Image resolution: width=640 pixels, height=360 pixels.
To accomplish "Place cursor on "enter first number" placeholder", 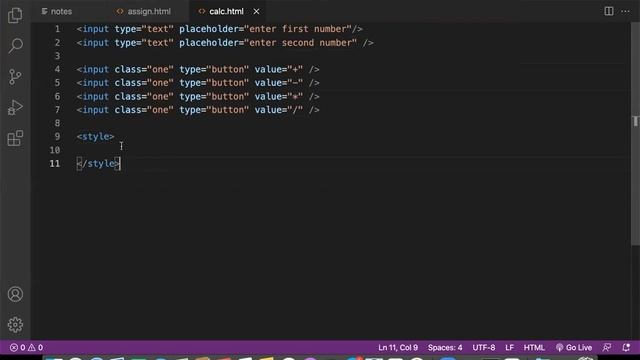I will click(x=298, y=29).
